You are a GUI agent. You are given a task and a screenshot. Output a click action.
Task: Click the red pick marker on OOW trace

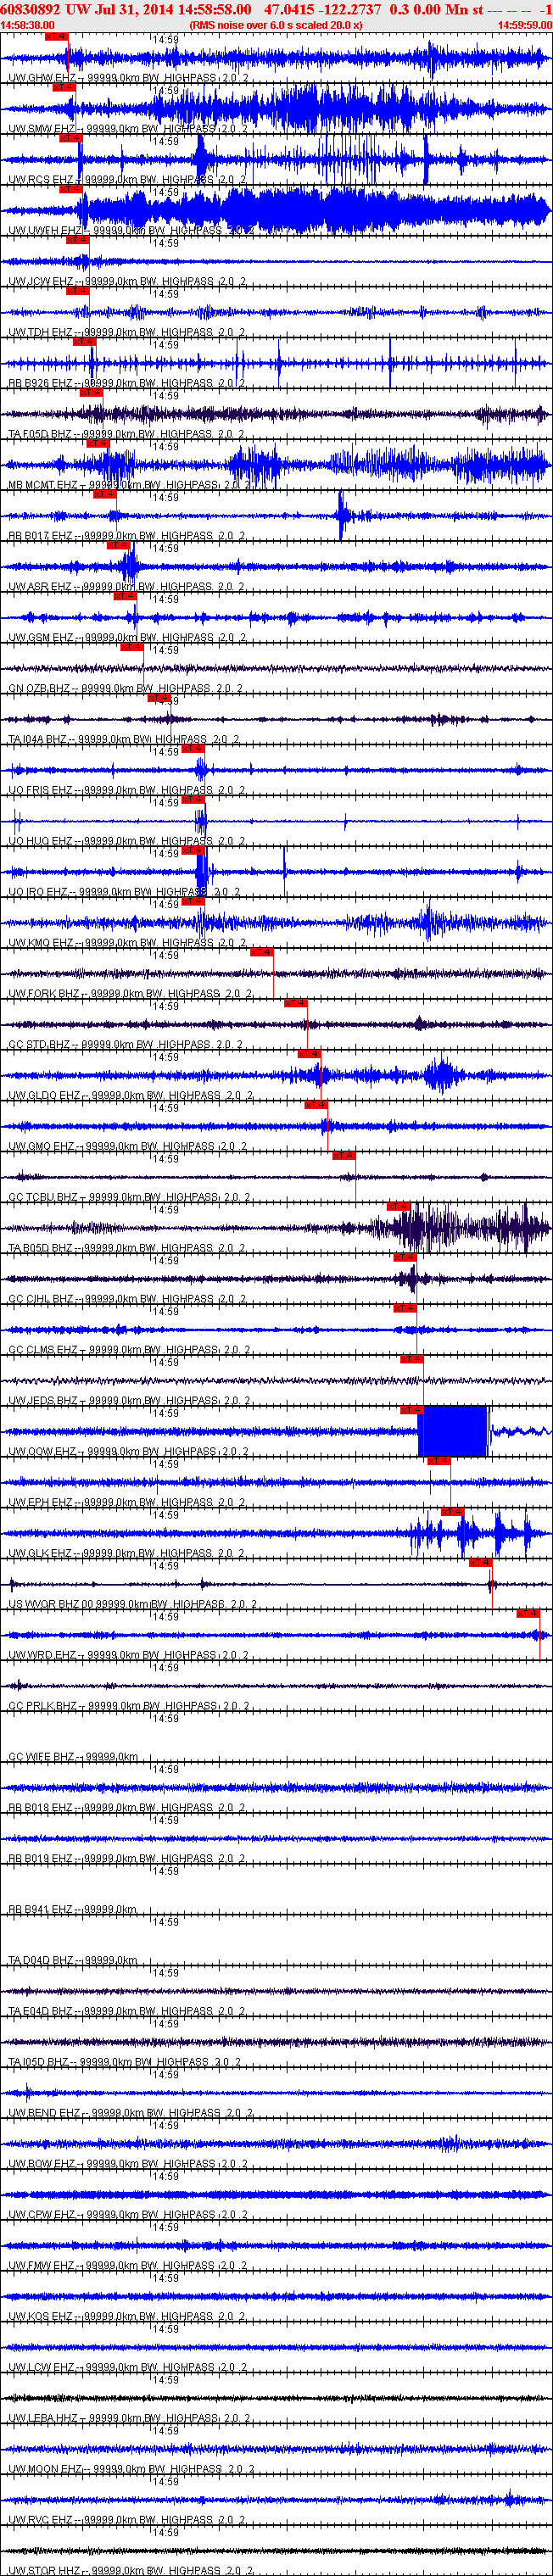[411, 1410]
